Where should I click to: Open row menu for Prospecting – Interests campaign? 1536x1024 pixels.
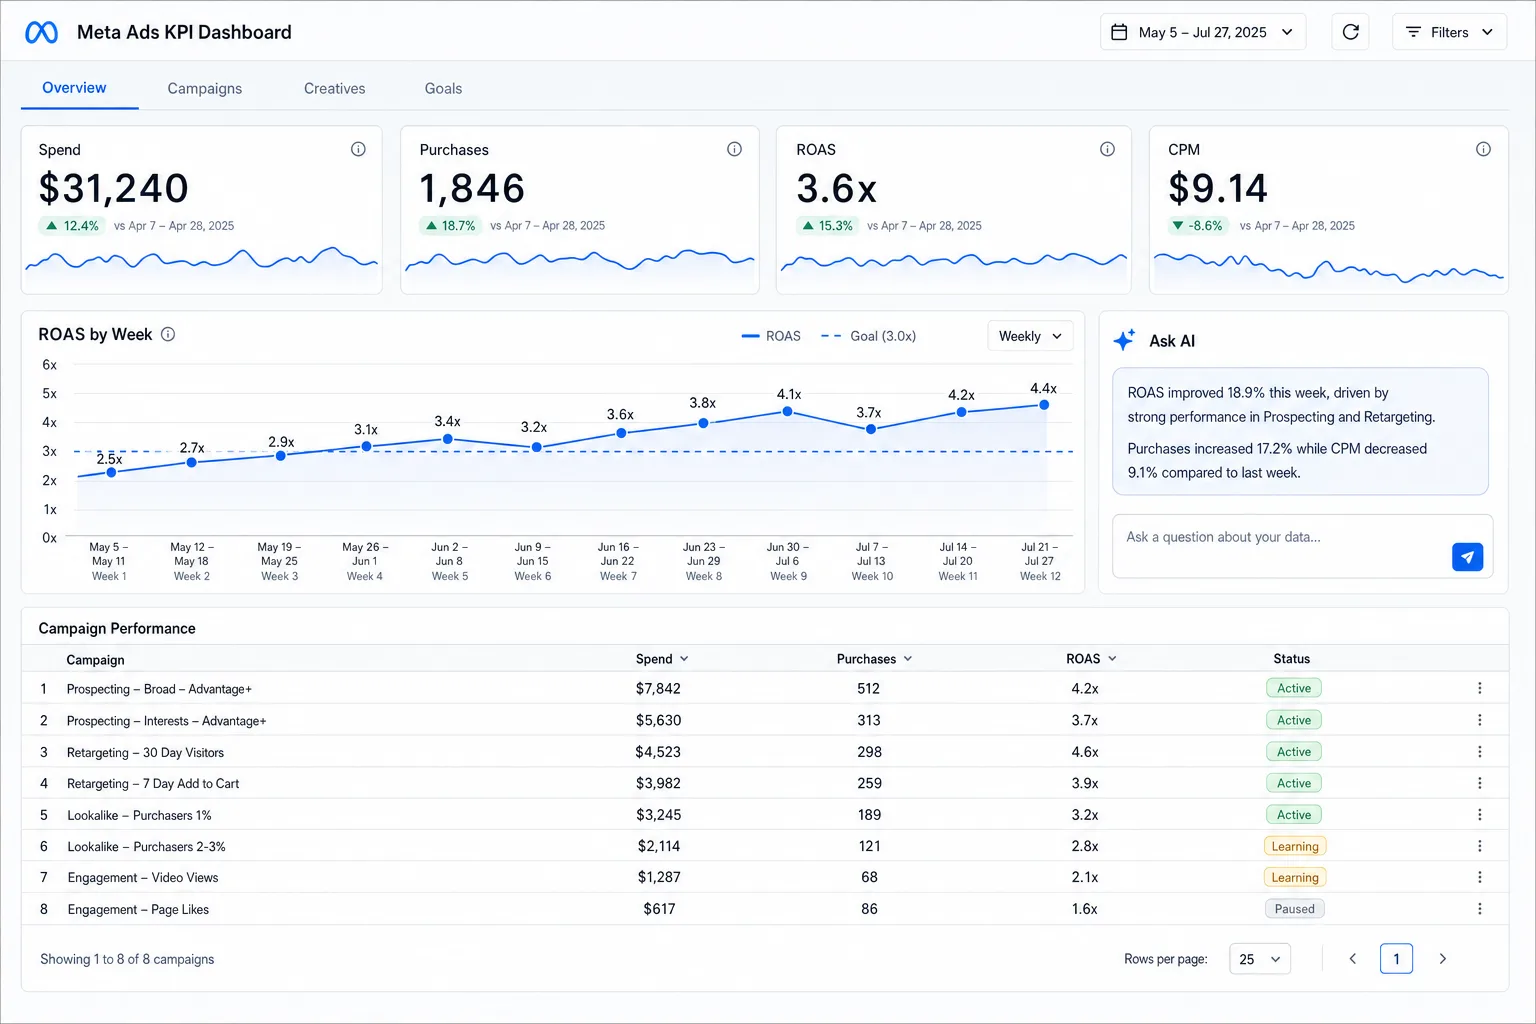(1480, 720)
